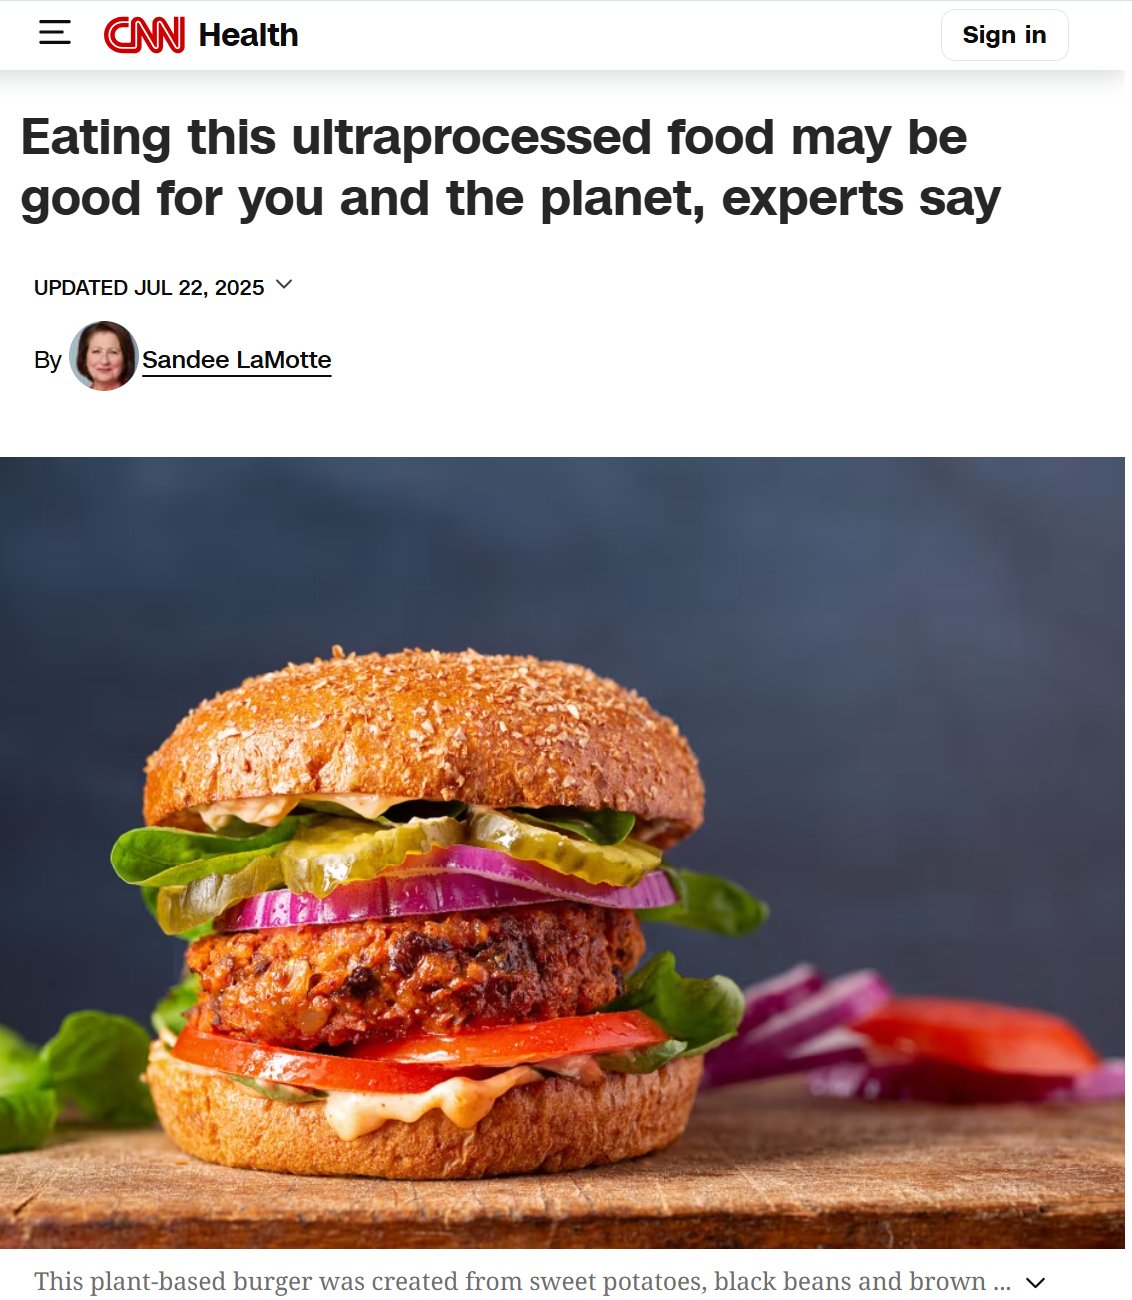
Task: Open the Sandee LaMotte author link
Action: tap(236, 360)
